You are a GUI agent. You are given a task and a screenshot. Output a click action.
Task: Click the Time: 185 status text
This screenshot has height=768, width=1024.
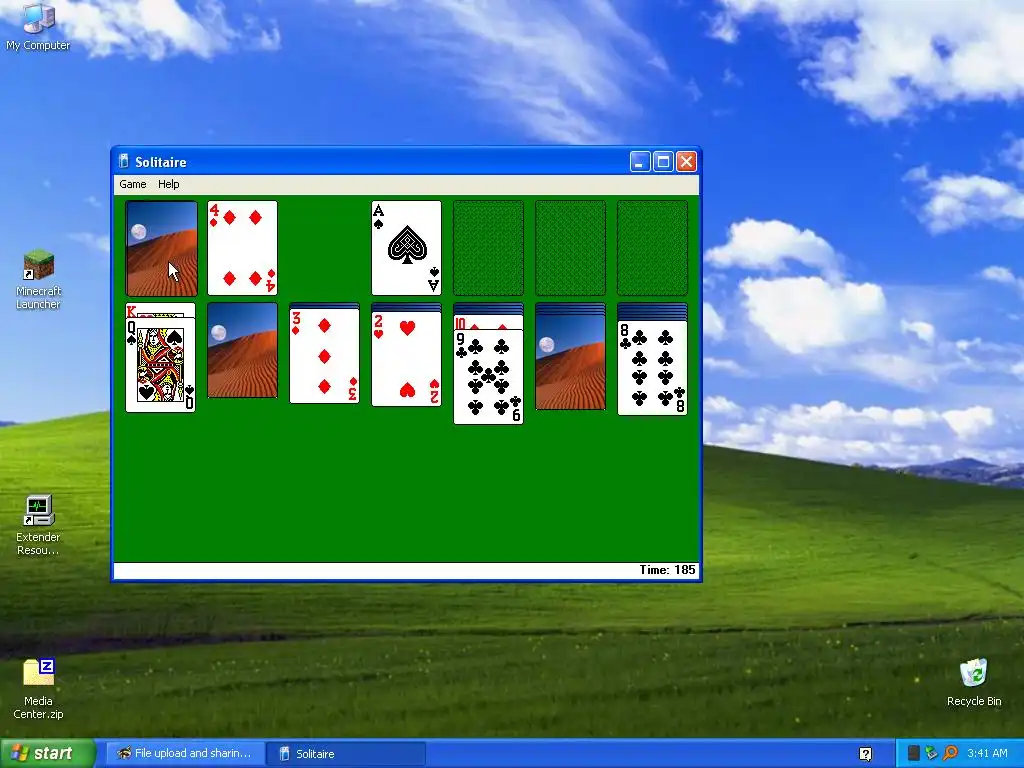pyautogui.click(x=667, y=570)
